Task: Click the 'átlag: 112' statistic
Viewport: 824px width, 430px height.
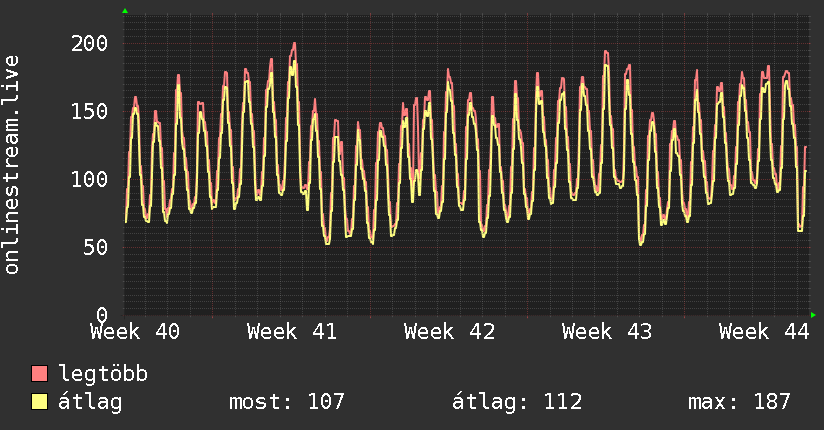Action: 517,402
